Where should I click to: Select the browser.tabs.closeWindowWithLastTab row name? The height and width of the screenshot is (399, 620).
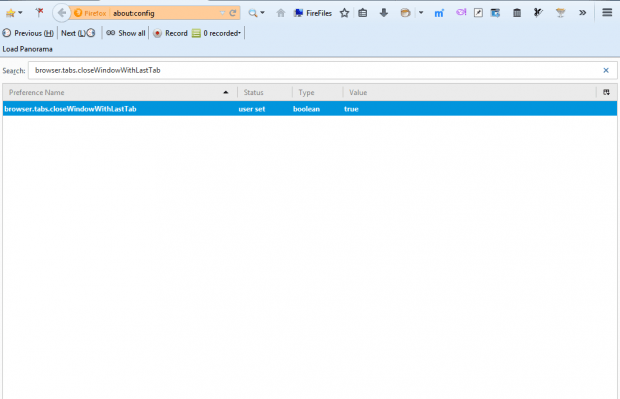point(70,109)
